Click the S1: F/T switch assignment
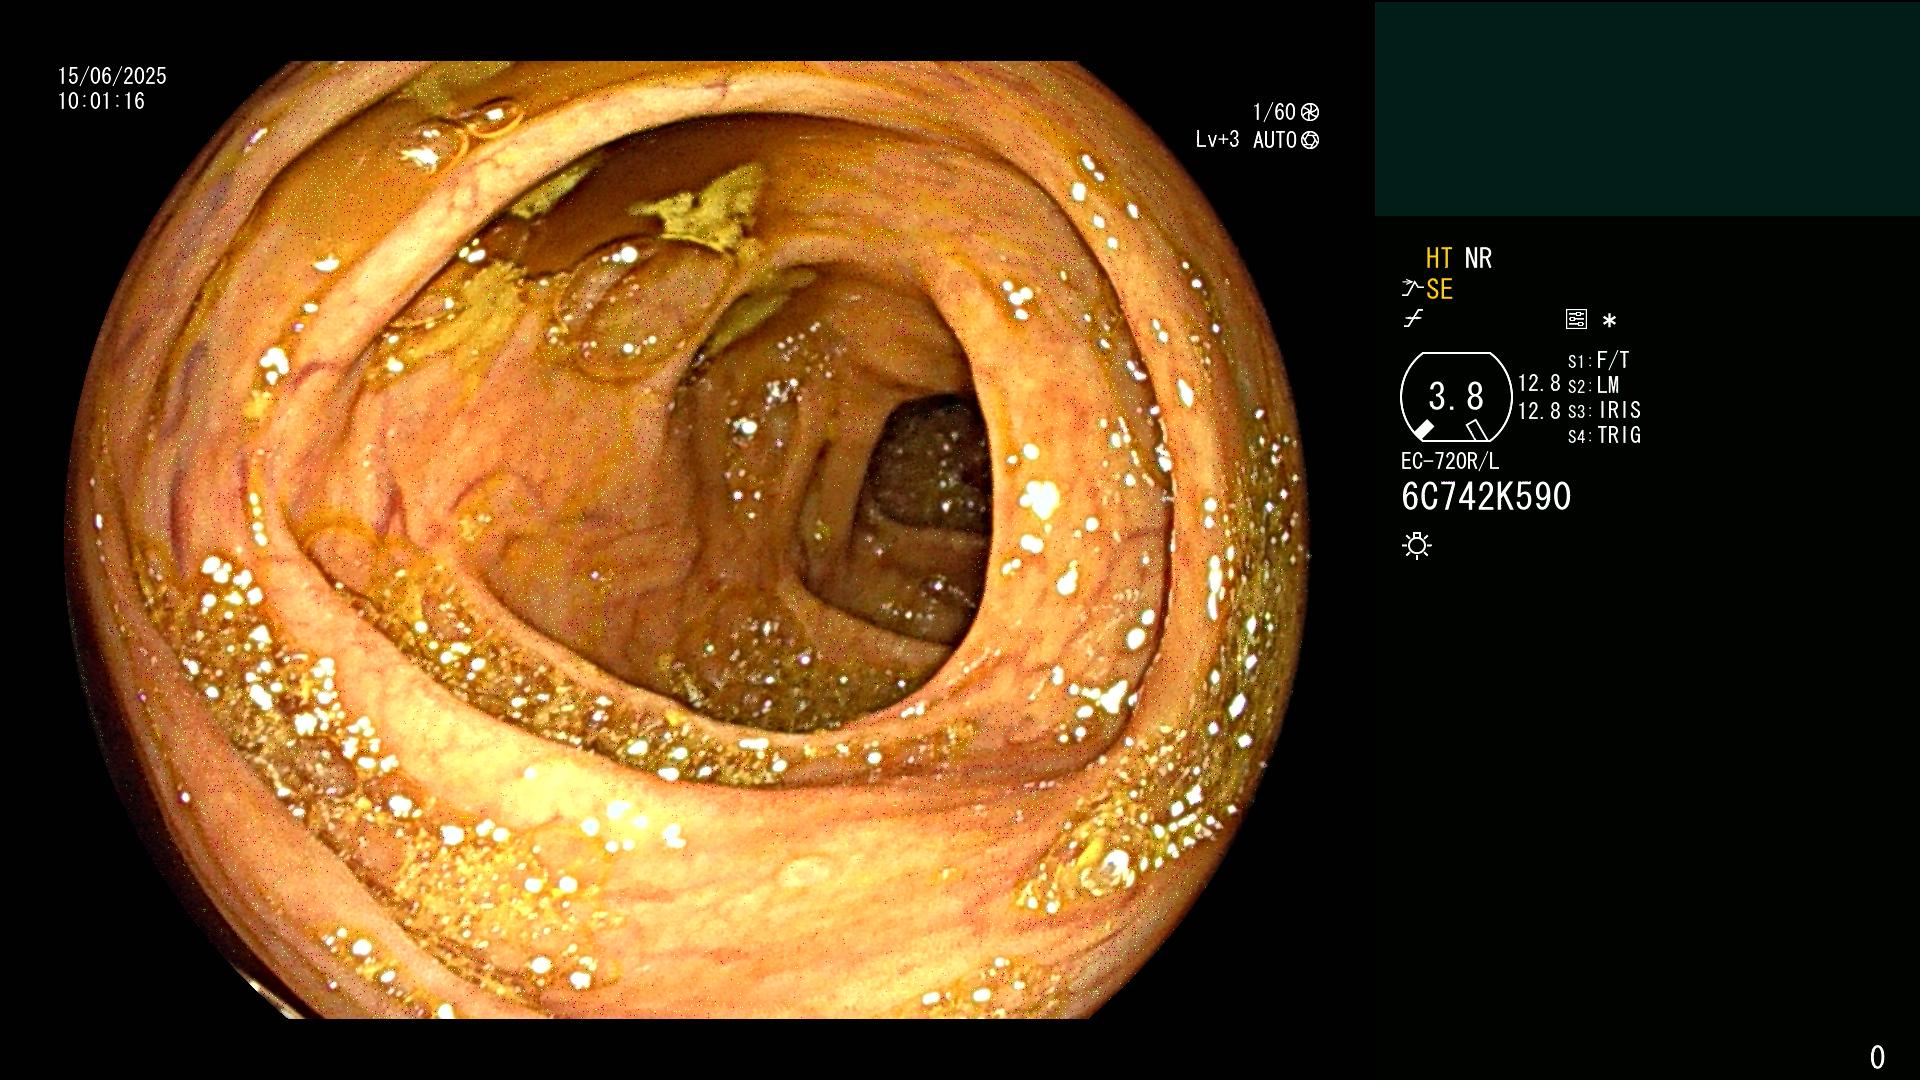Image resolution: width=1920 pixels, height=1080 pixels. (x=1599, y=360)
